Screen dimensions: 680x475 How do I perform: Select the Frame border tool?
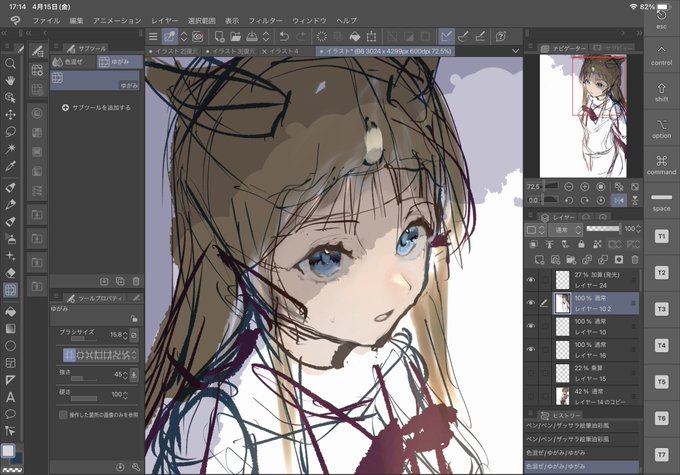click(x=10, y=363)
